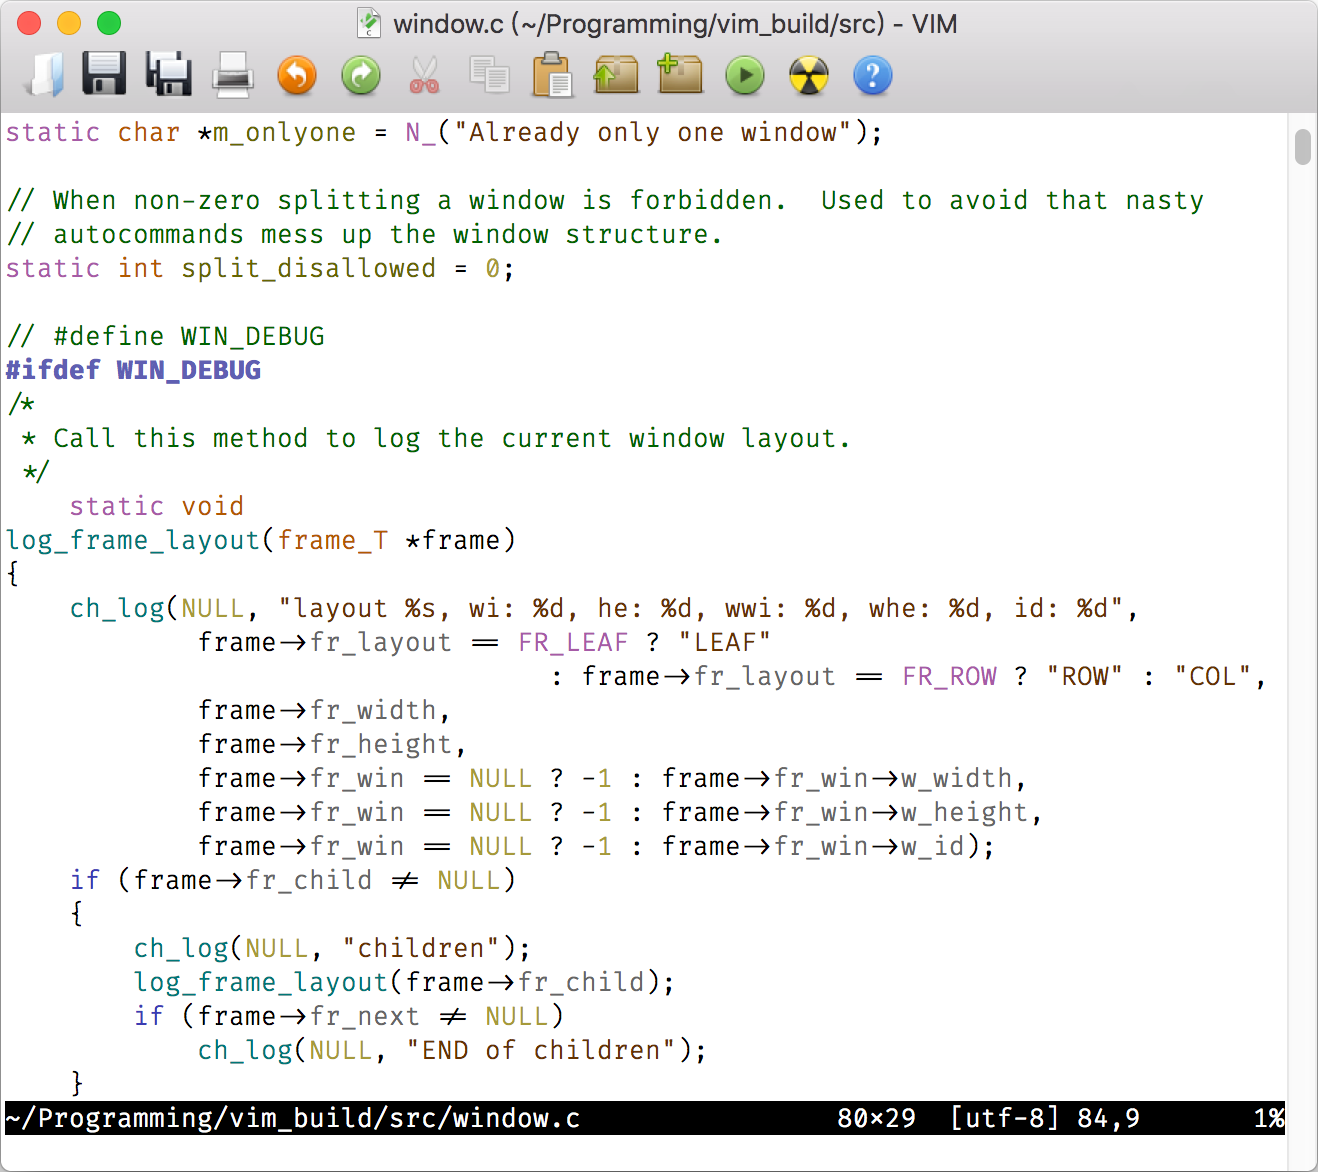The height and width of the screenshot is (1172, 1318).
Task: Open a file with the Open icon
Action: [x=42, y=75]
